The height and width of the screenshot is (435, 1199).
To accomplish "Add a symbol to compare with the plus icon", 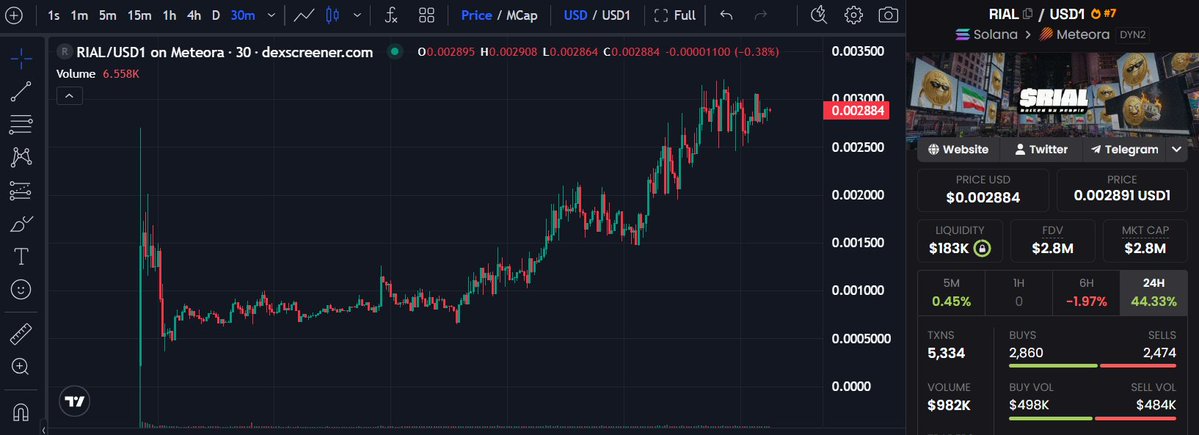I will point(14,15).
